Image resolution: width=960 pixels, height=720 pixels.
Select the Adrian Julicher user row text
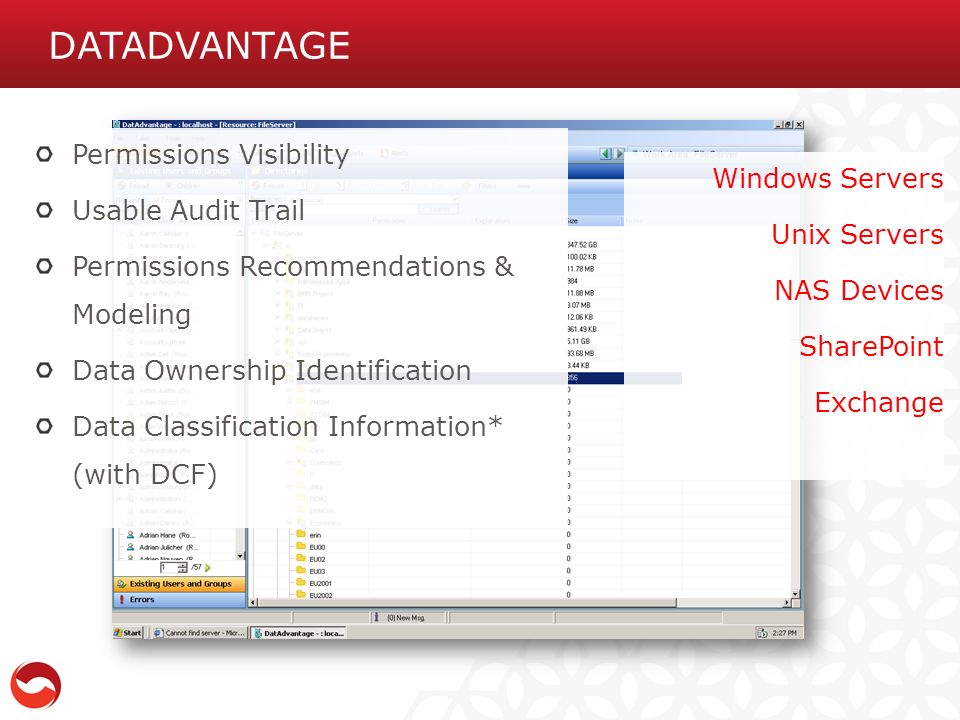(x=169, y=547)
